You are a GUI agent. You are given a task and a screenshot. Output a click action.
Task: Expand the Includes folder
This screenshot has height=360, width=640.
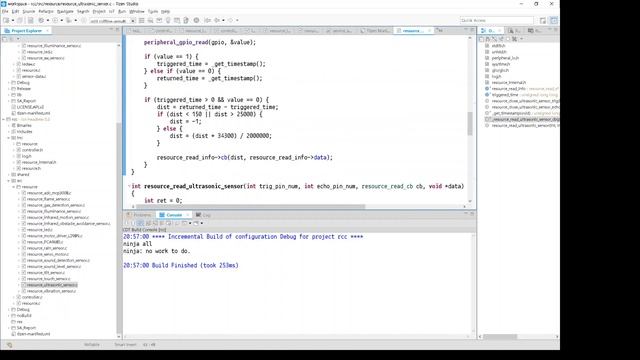click(9, 131)
